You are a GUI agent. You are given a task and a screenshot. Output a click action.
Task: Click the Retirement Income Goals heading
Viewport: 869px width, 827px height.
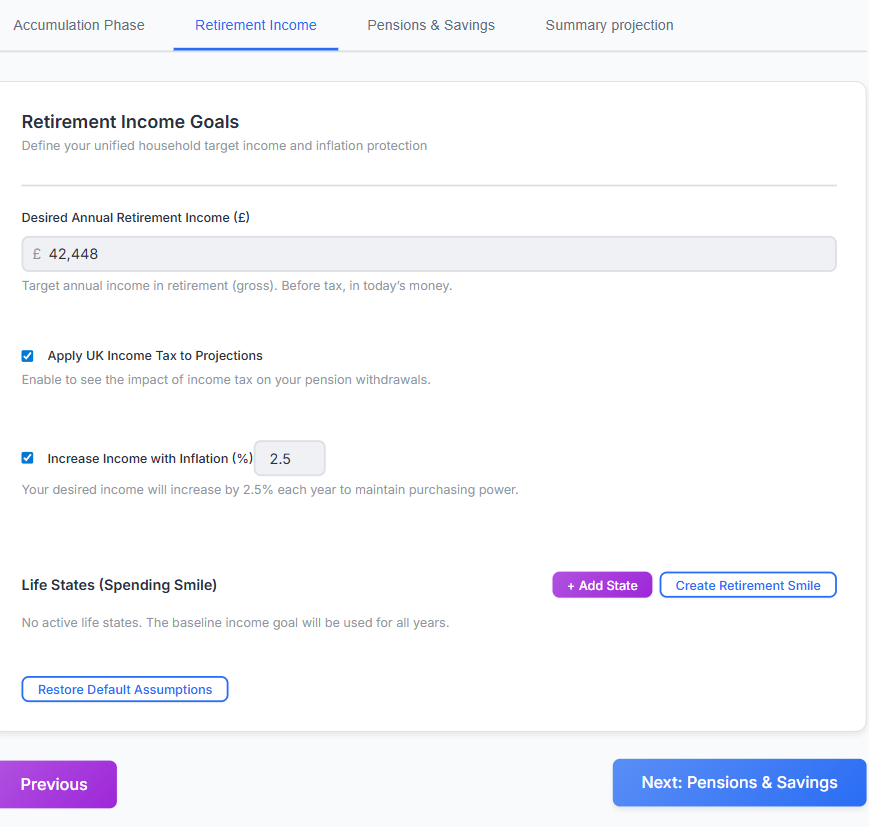[x=130, y=121]
